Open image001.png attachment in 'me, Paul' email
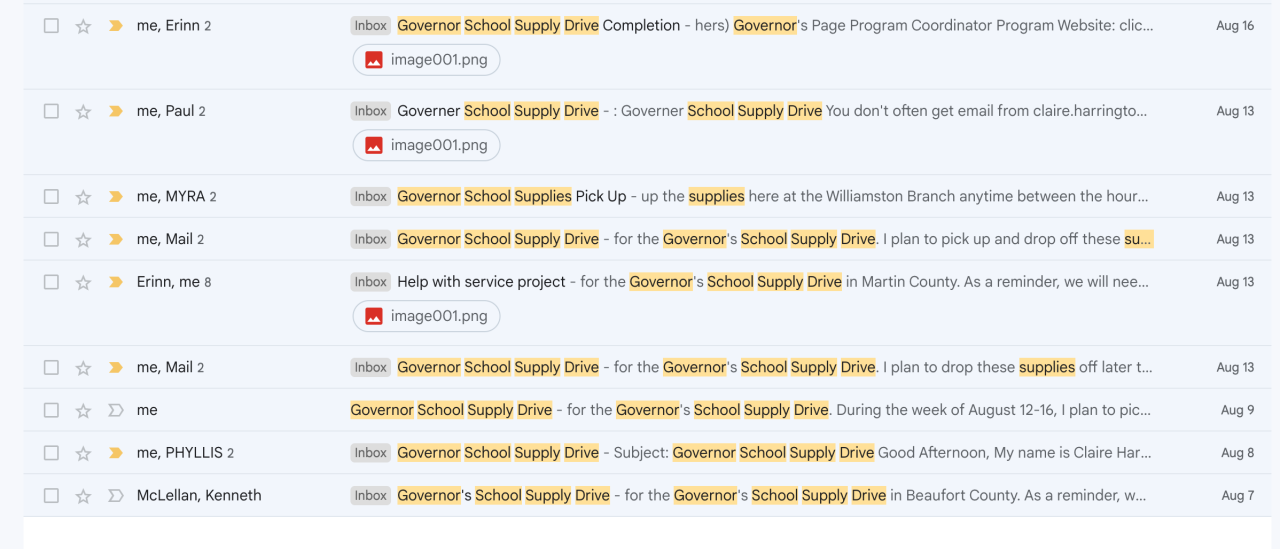The image size is (1280, 549). [427, 145]
